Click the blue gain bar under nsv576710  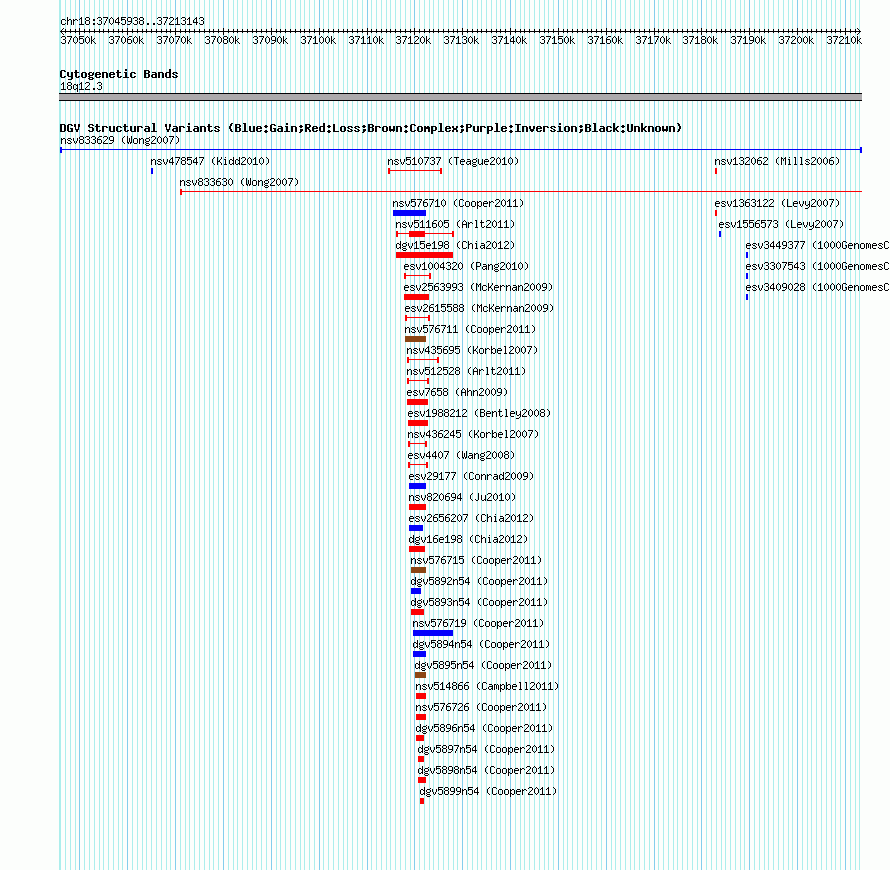(x=409, y=213)
